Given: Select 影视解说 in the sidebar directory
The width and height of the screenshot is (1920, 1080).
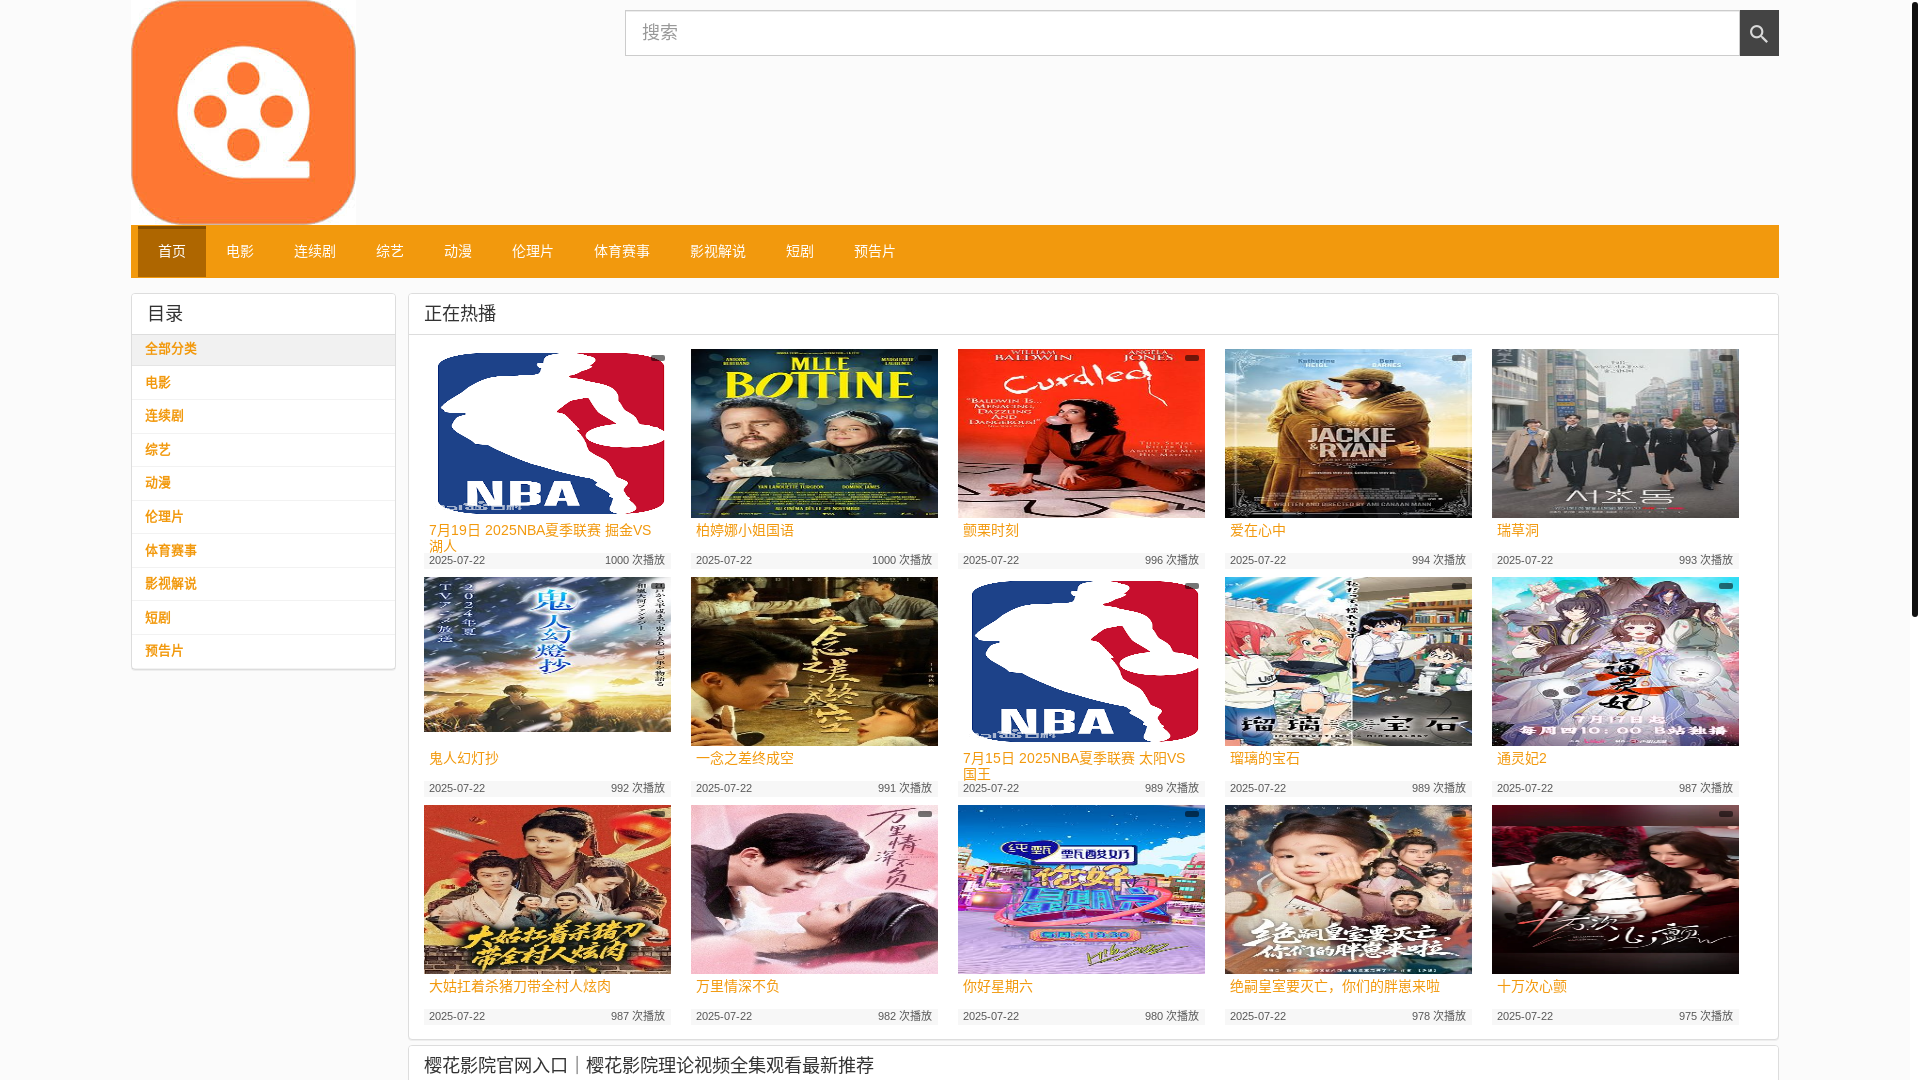Looking at the screenshot, I should [x=263, y=584].
